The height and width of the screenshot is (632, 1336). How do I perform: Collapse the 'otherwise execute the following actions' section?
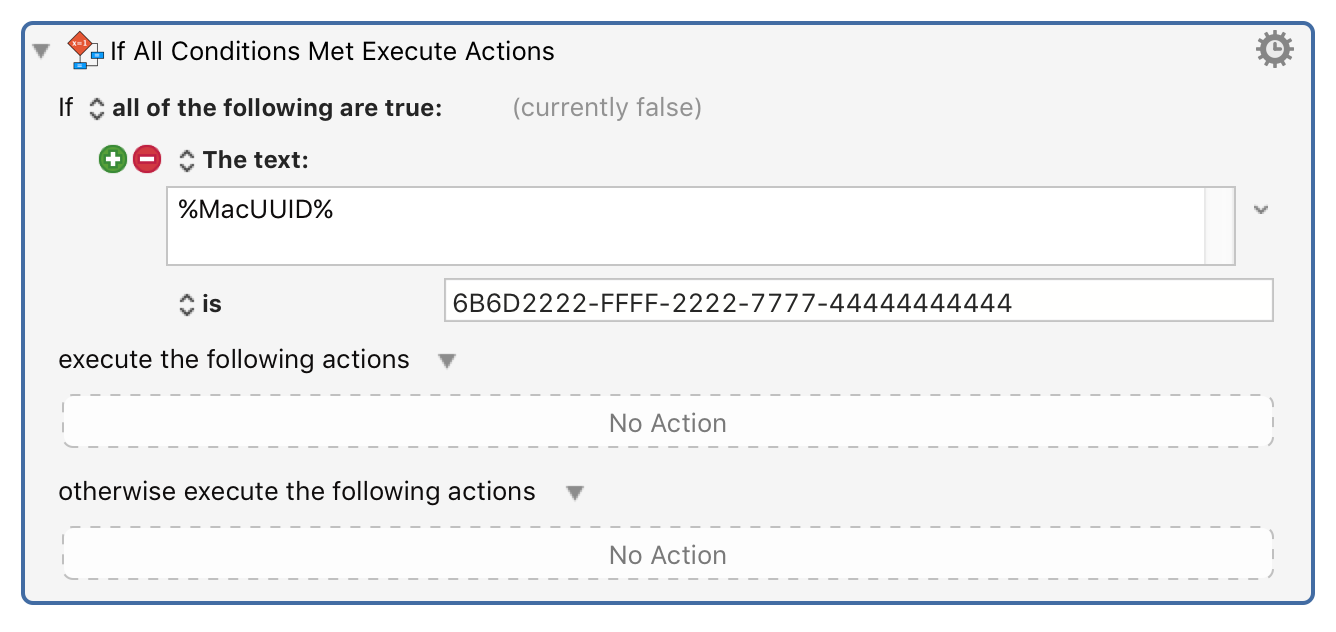[x=574, y=493]
